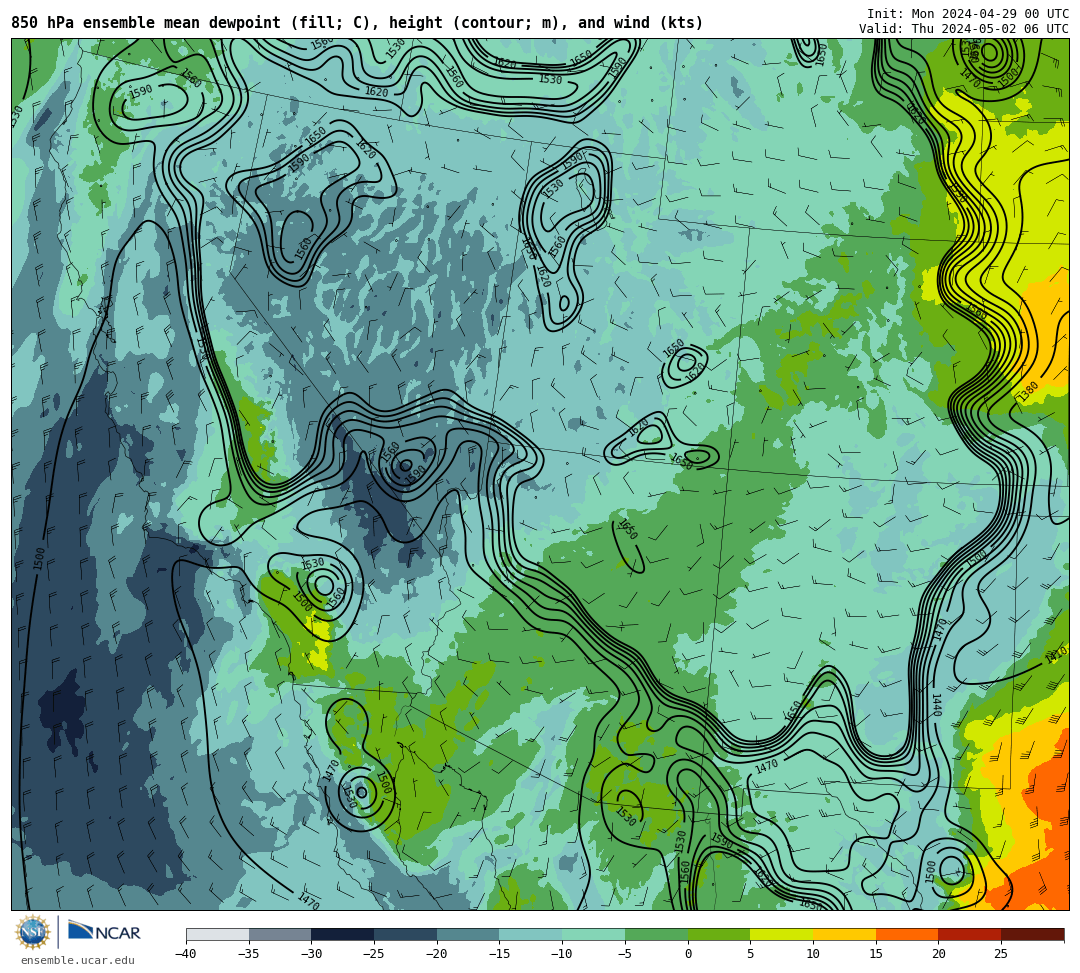Click the -30 colorbar tick label
The width and height of the screenshot is (1080, 973).
[x=311, y=954]
